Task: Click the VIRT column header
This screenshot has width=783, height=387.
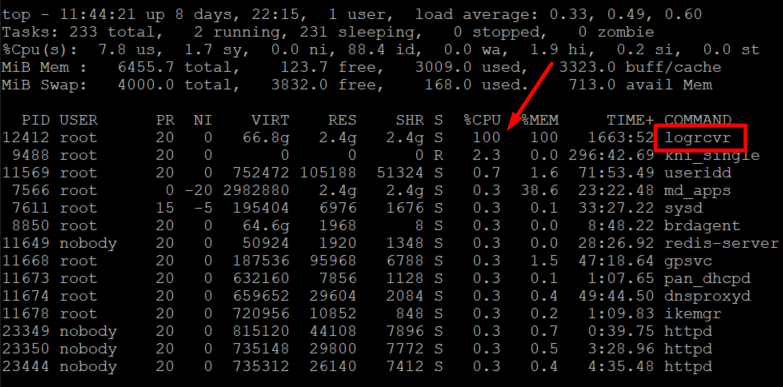Action: click(x=270, y=120)
